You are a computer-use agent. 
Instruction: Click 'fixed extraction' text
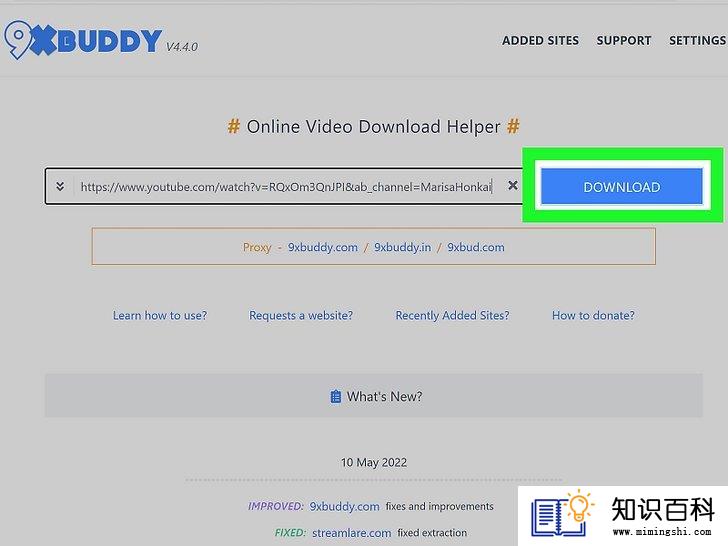pos(432,533)
